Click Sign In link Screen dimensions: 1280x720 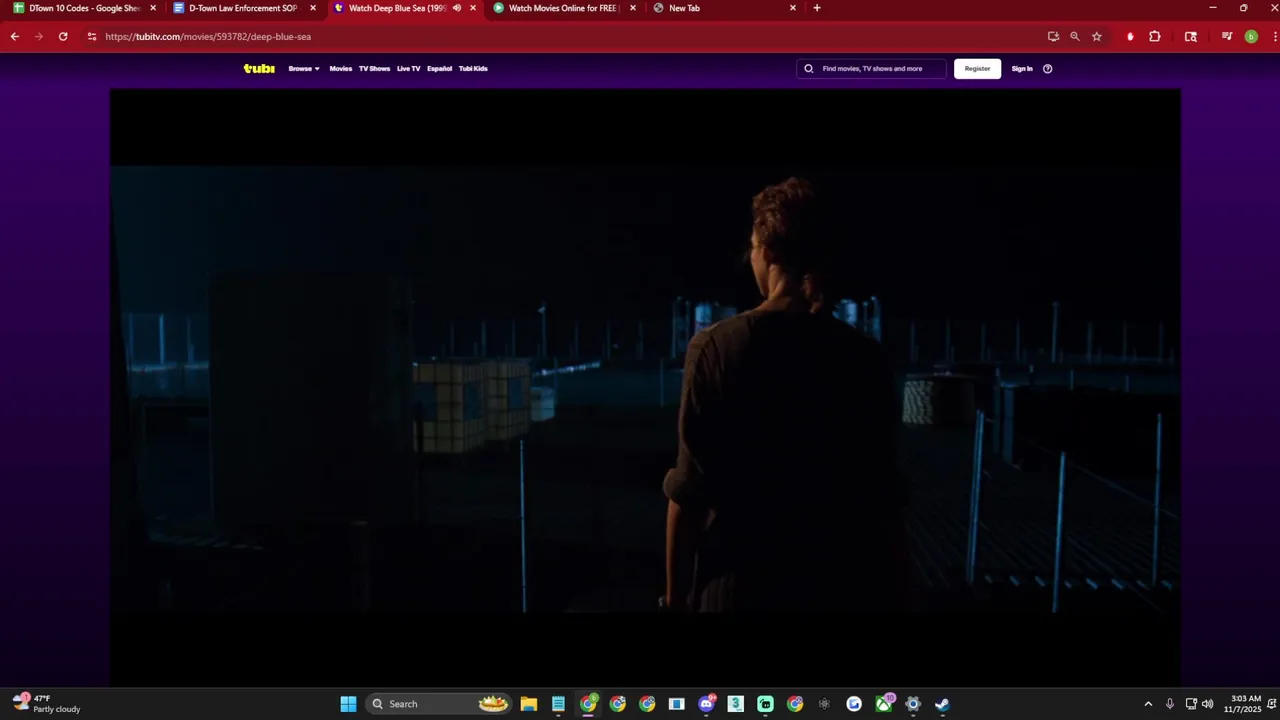[1021, 69]
